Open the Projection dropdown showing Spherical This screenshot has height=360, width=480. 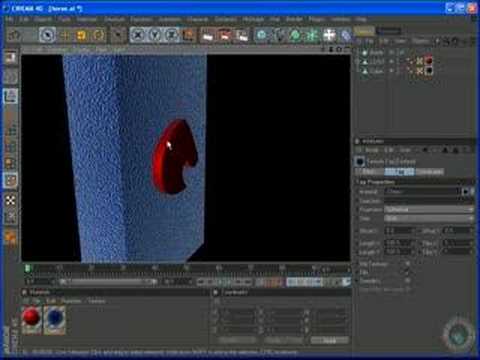coord(429,209)
